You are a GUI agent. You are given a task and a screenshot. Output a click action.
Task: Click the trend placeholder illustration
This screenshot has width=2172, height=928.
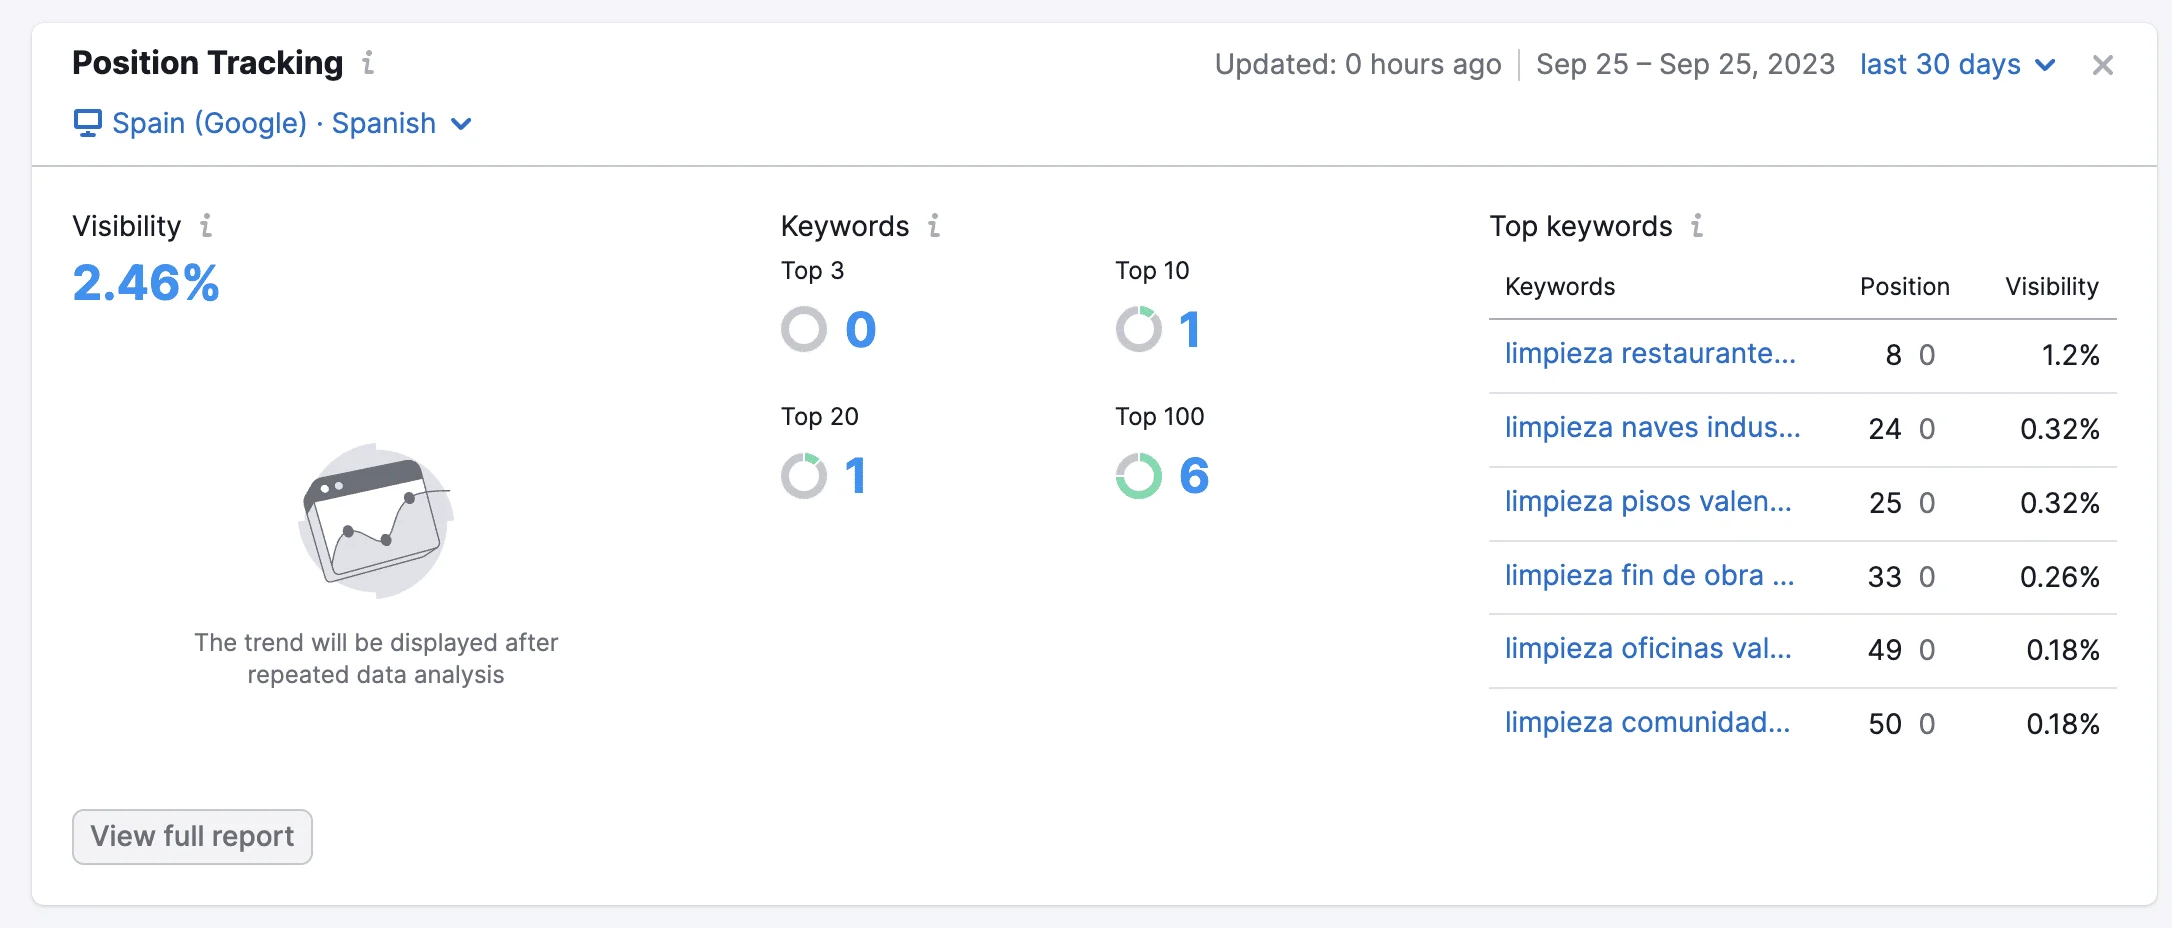(376, 521)
